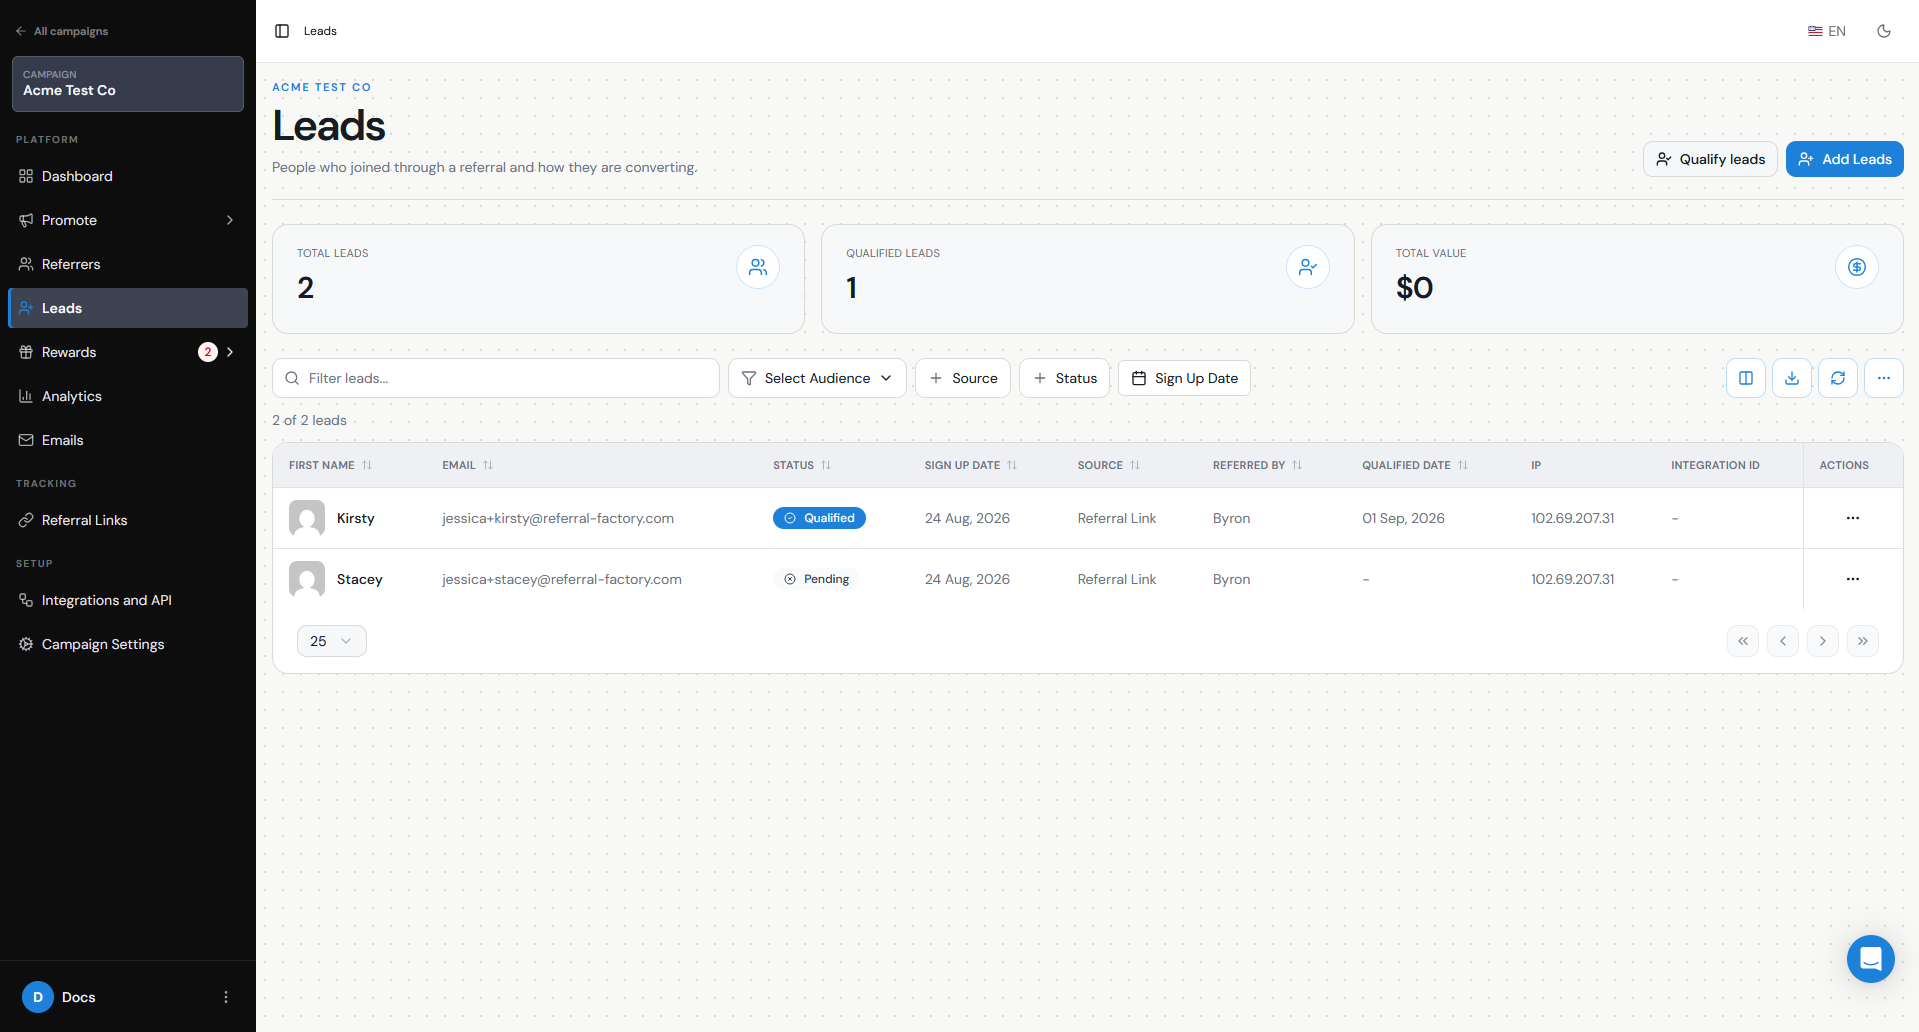Toggle table columns view icon
This screenshot has height=1032, width=1919.
[1746, 378]
